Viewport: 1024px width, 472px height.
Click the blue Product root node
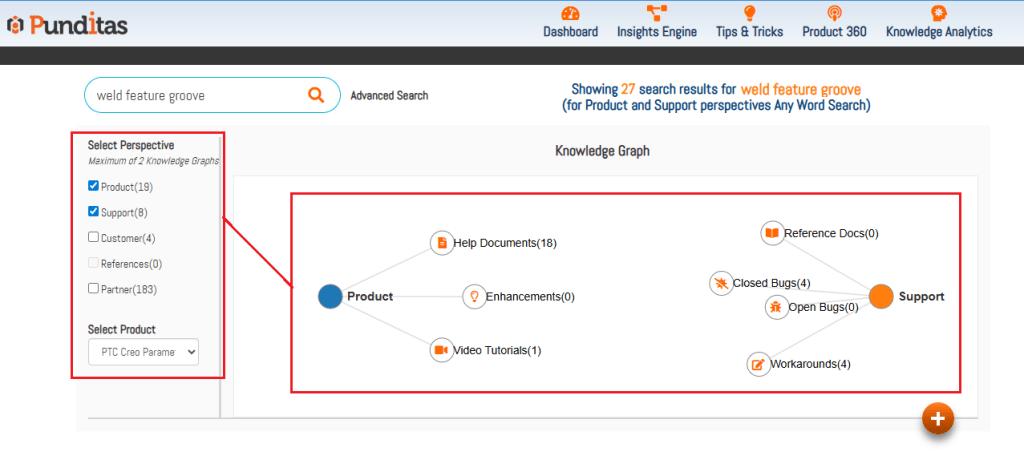[x=330, y=296]
